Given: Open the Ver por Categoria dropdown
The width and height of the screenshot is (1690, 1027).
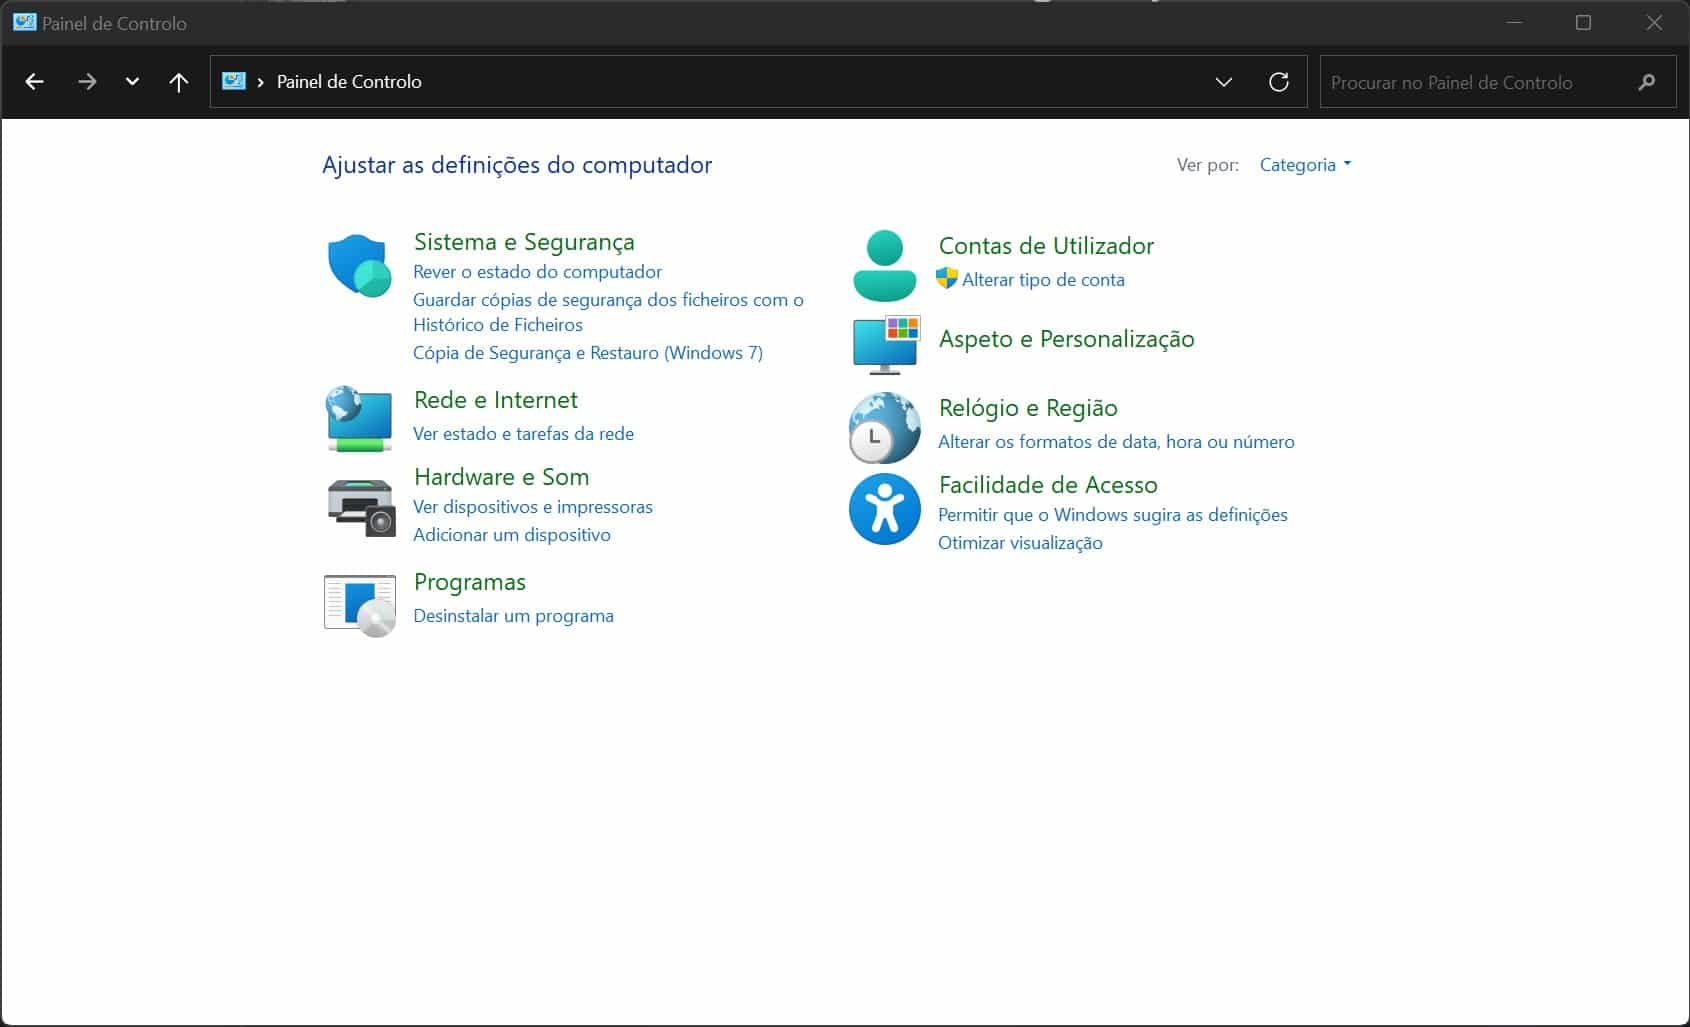Looking at the screenshot, I should click(x=1305, y=165).
